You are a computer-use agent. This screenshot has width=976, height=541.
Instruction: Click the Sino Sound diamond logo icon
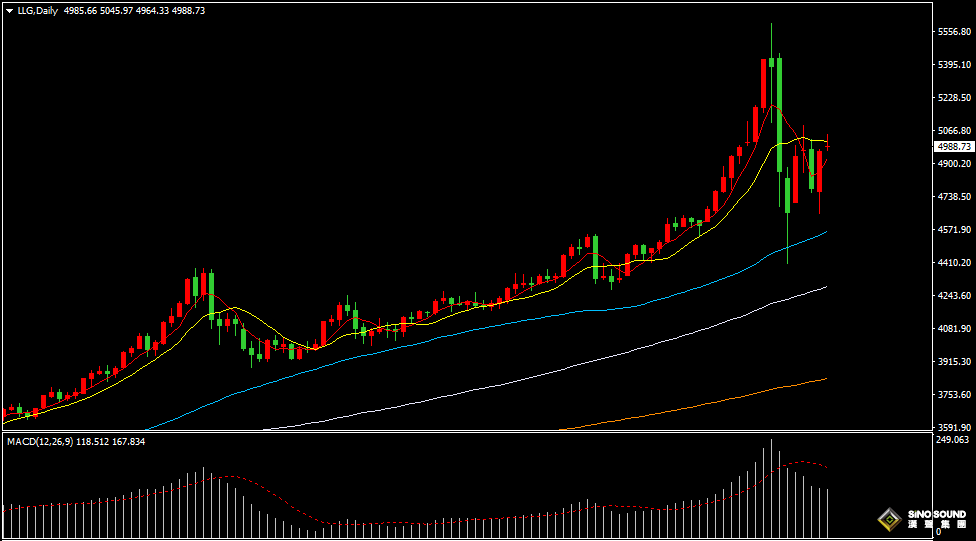click(x=887, y=519)
